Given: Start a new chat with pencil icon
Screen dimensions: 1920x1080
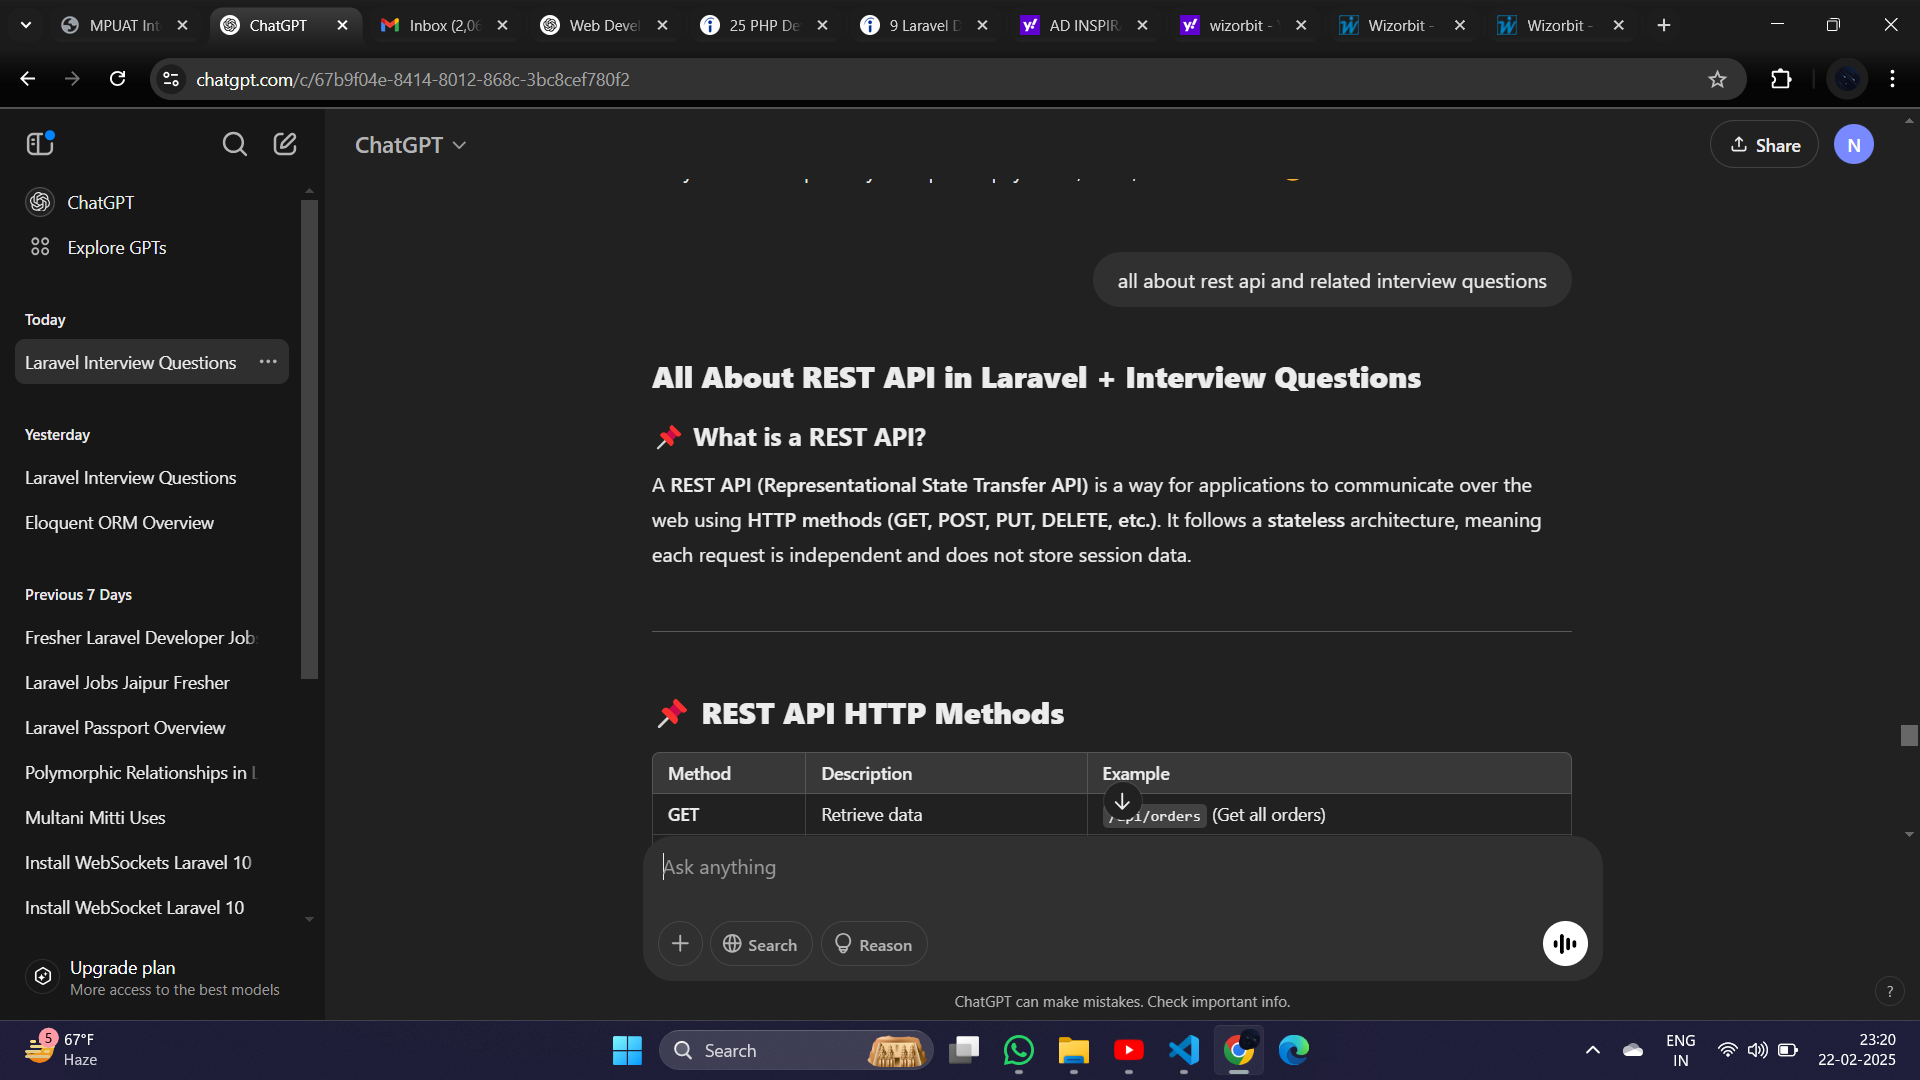Looking at the screenshot, I should click(x=285, y=144).
